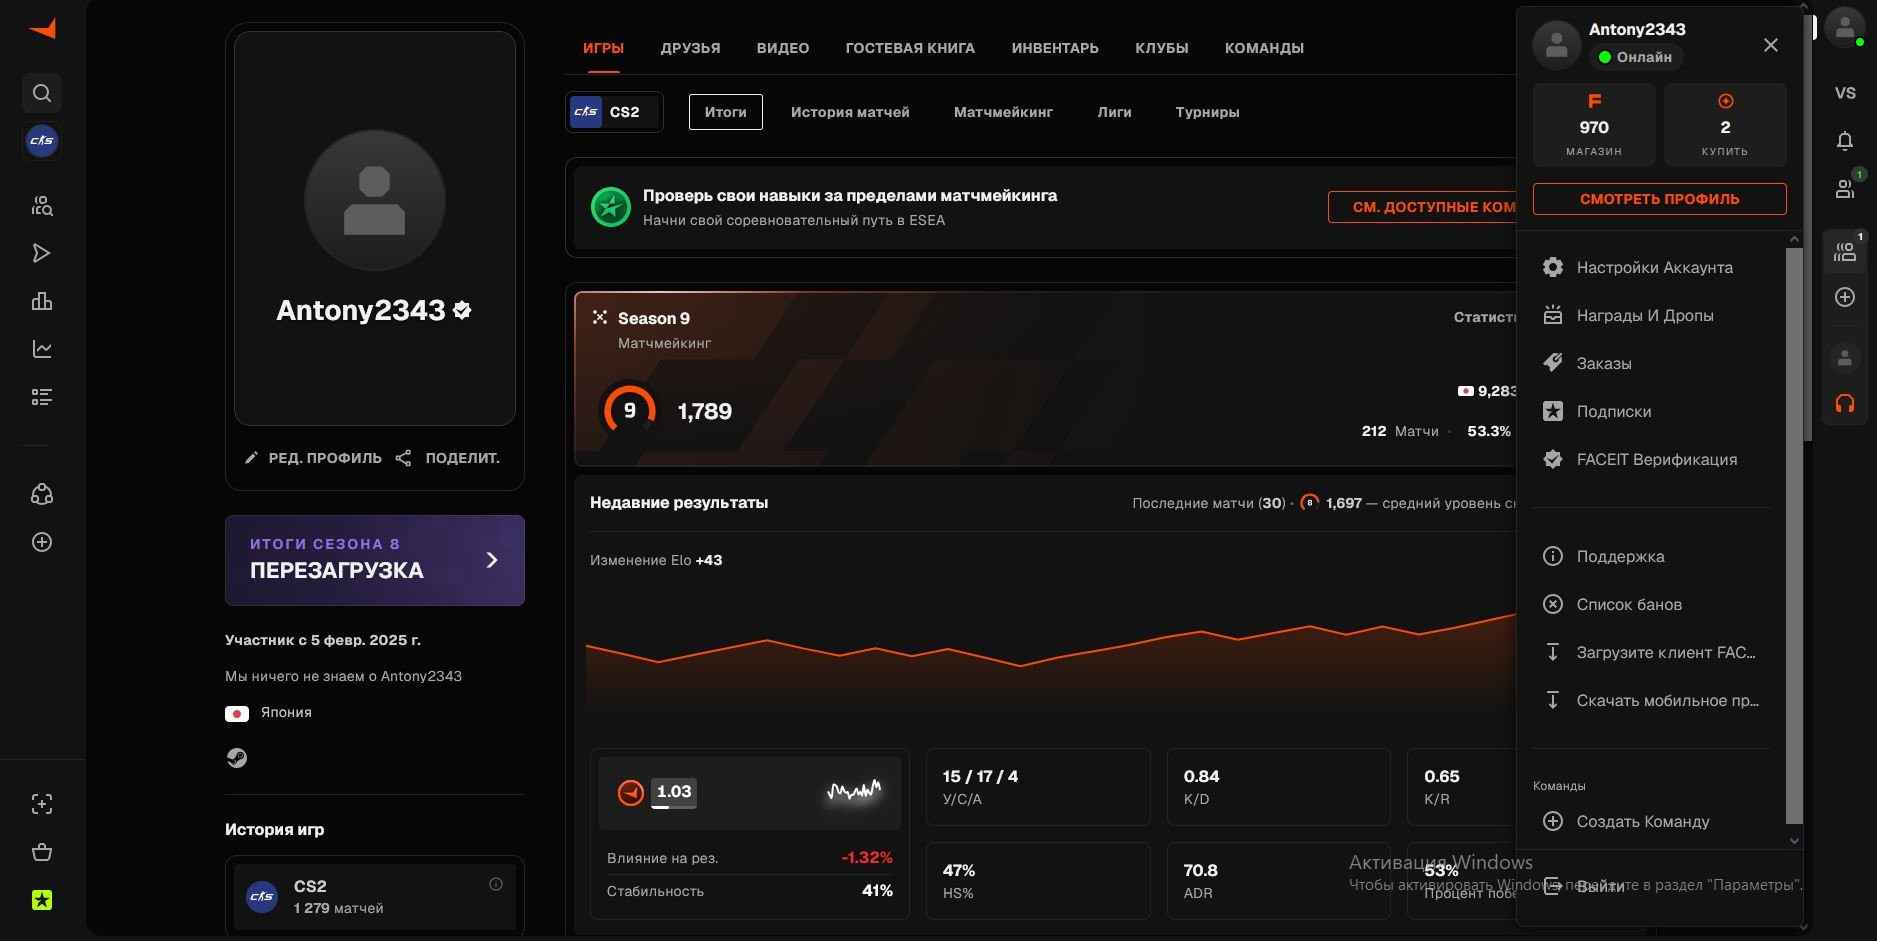Open the Гостевая книга tab
The width and height of the screenshot is (1877, 941).
coord(910,48)
